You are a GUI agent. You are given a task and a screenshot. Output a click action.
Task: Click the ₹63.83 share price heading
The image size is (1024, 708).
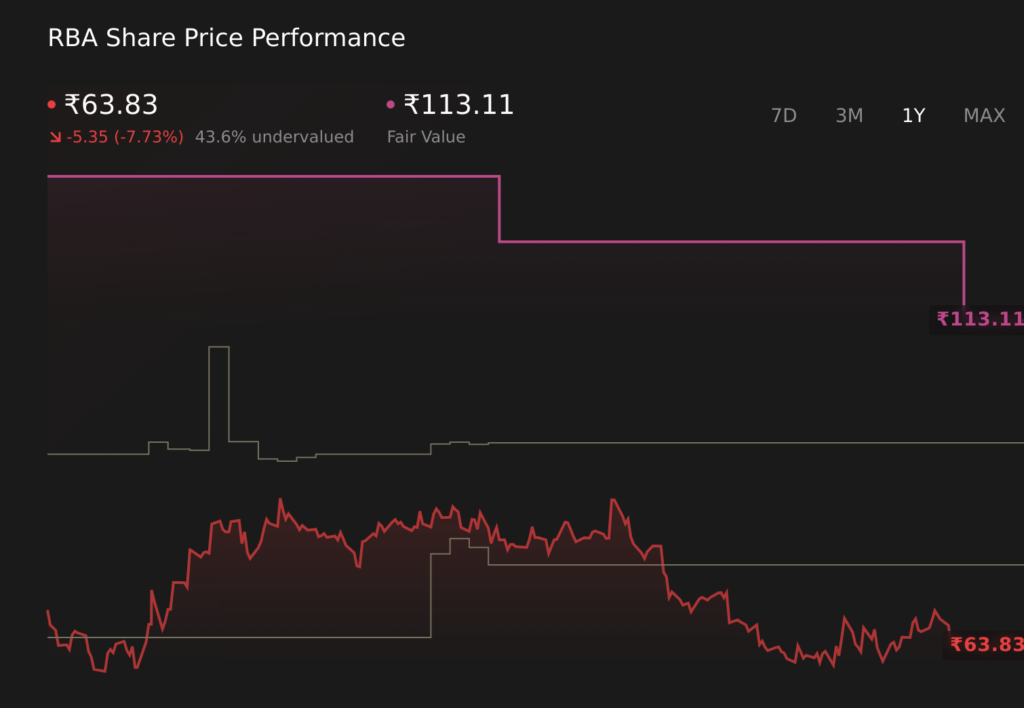click(x=111, y=105)
